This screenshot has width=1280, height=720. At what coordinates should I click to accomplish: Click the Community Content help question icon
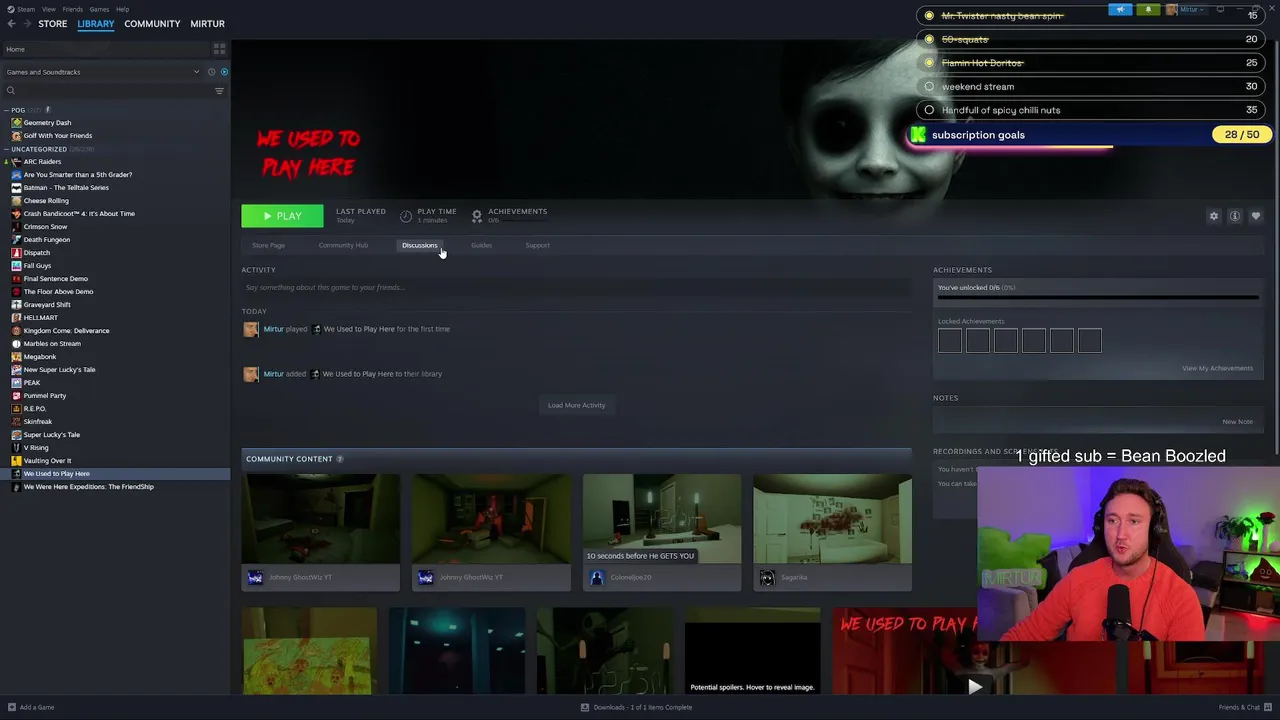[340, 459]
